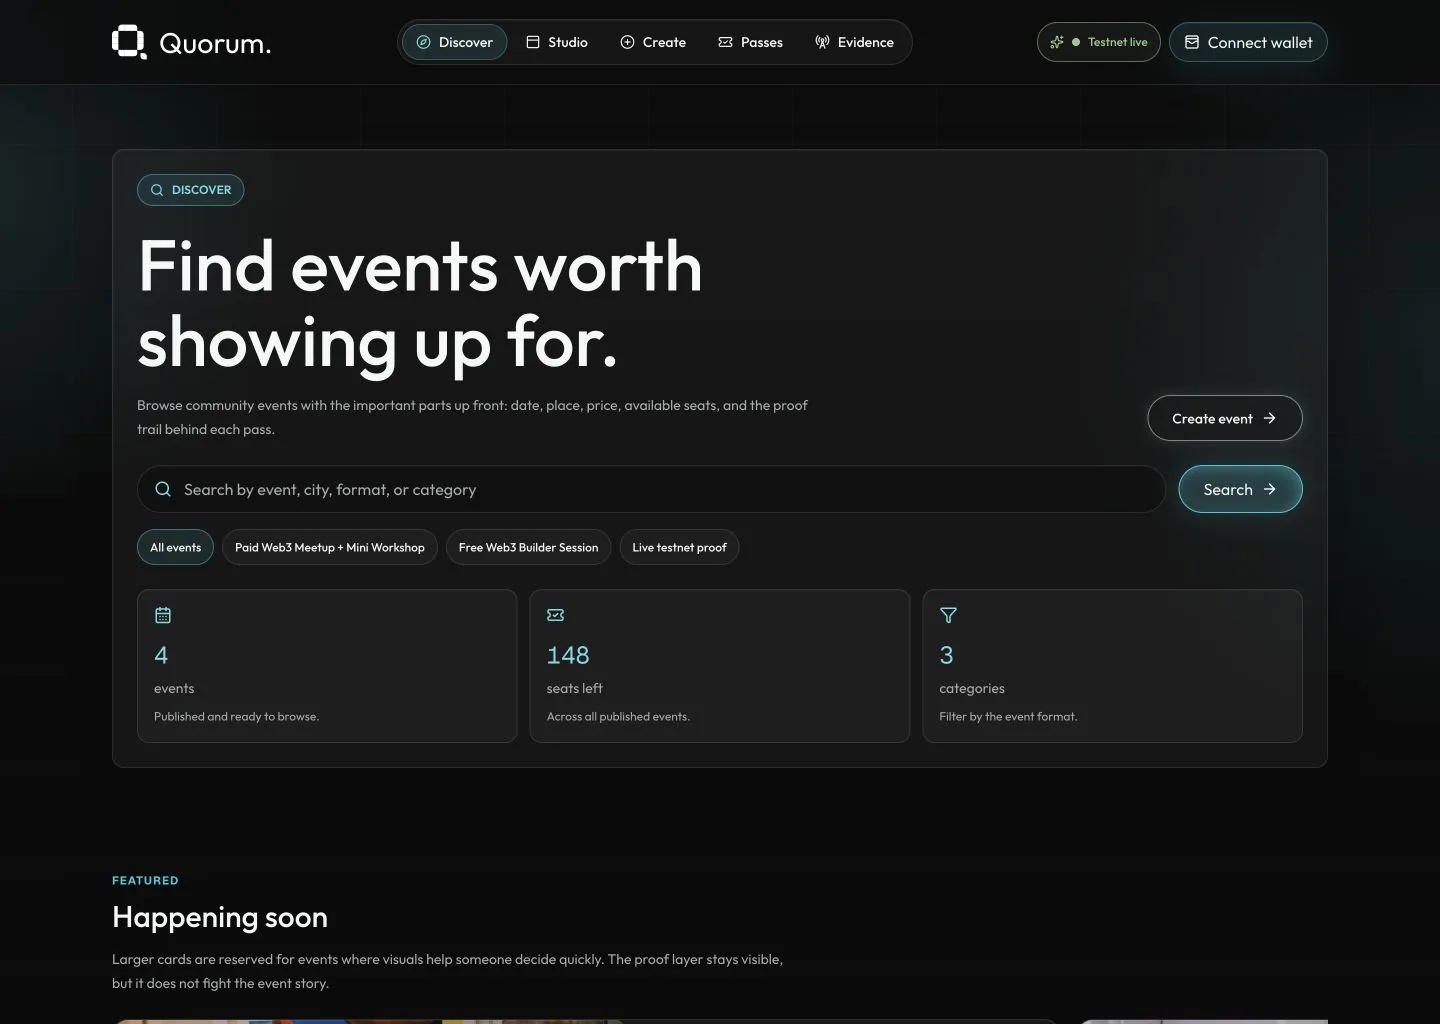Select Free Web3 Builder Session chip
1440x1024 pixels.
[528, 547]
